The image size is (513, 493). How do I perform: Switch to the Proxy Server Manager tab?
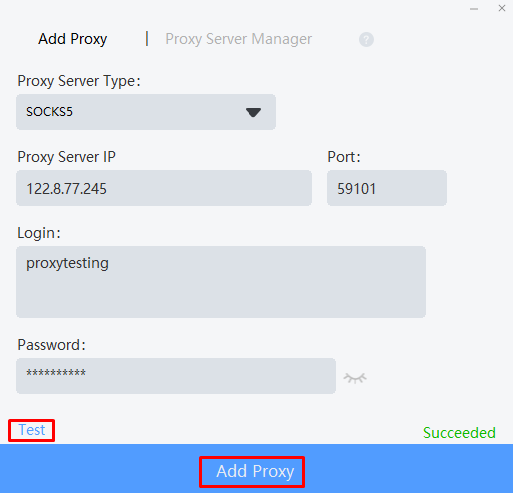[239, 39]
